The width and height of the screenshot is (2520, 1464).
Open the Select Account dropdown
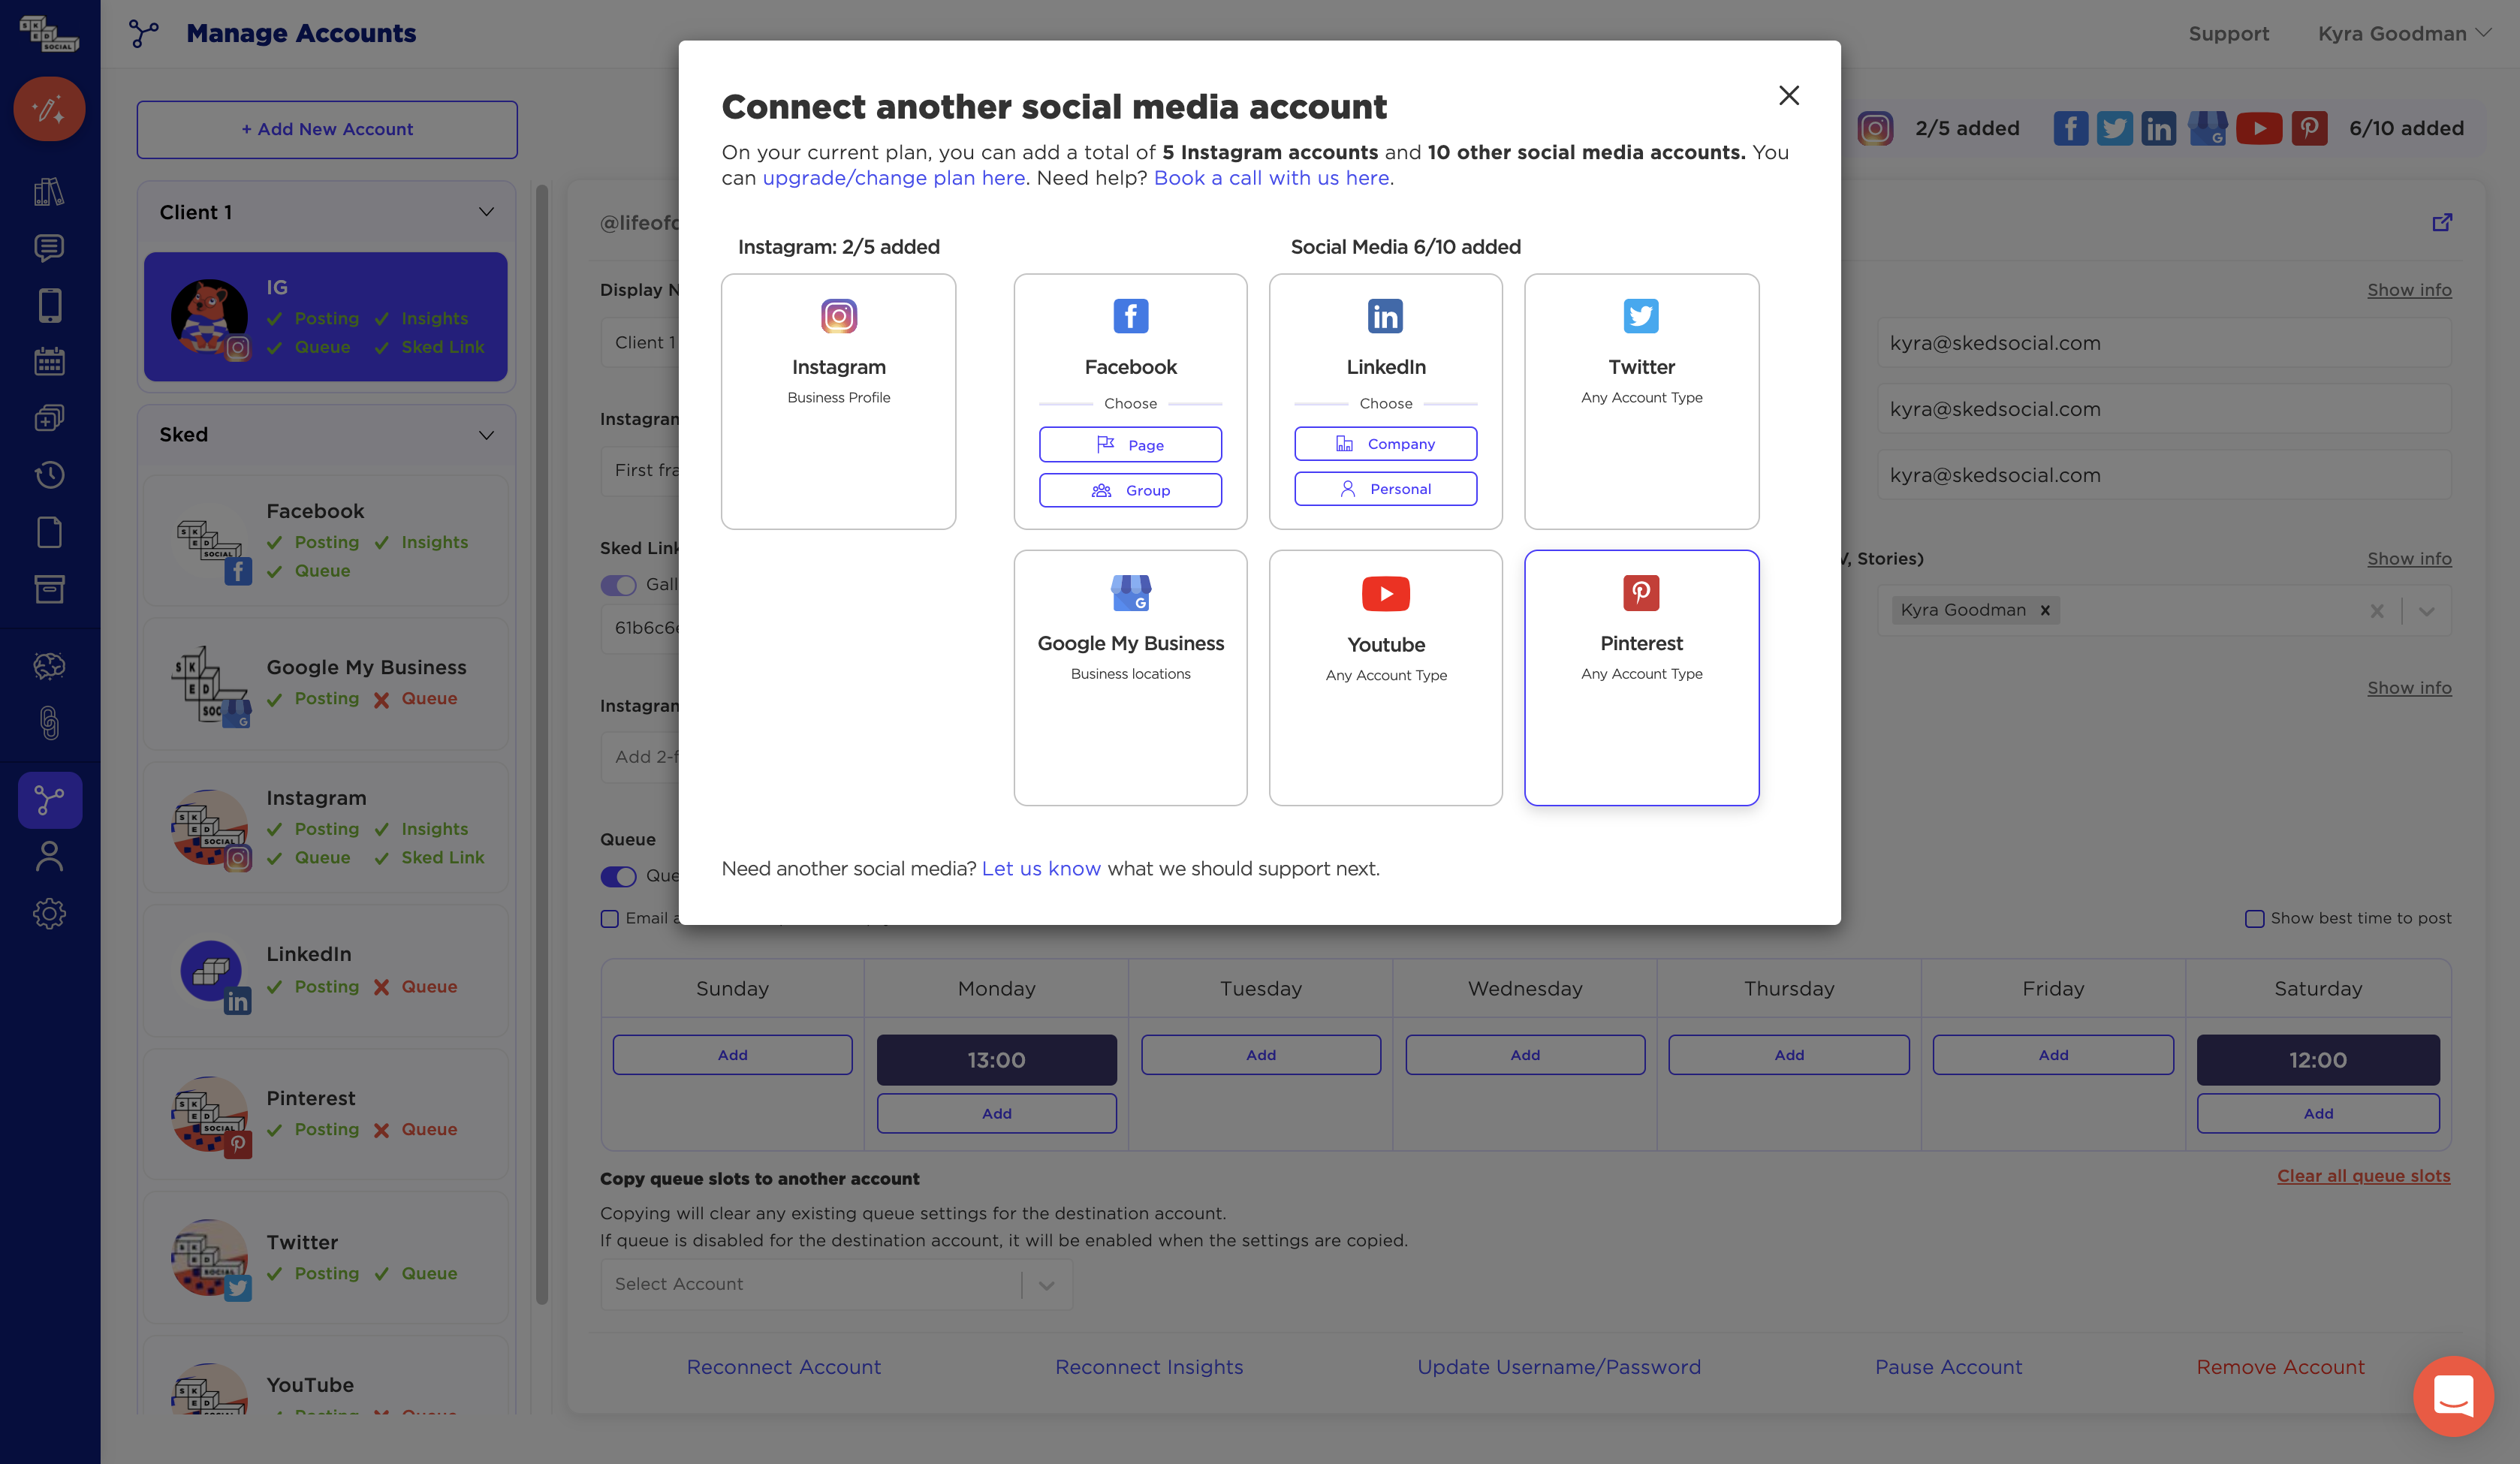pos(836,1284)
